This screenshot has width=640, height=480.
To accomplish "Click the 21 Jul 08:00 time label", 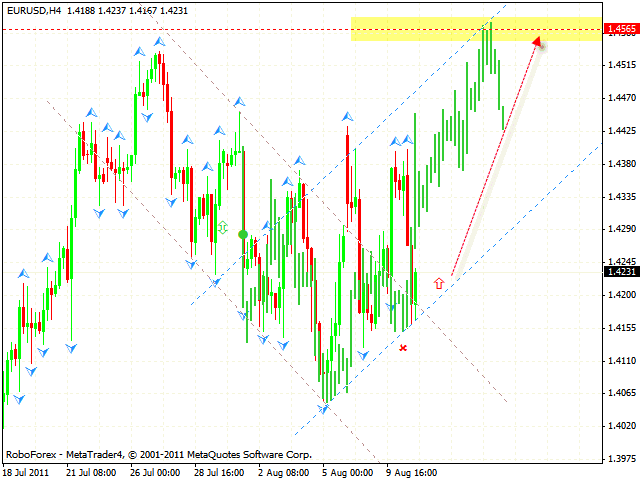I will pos(91,473).
